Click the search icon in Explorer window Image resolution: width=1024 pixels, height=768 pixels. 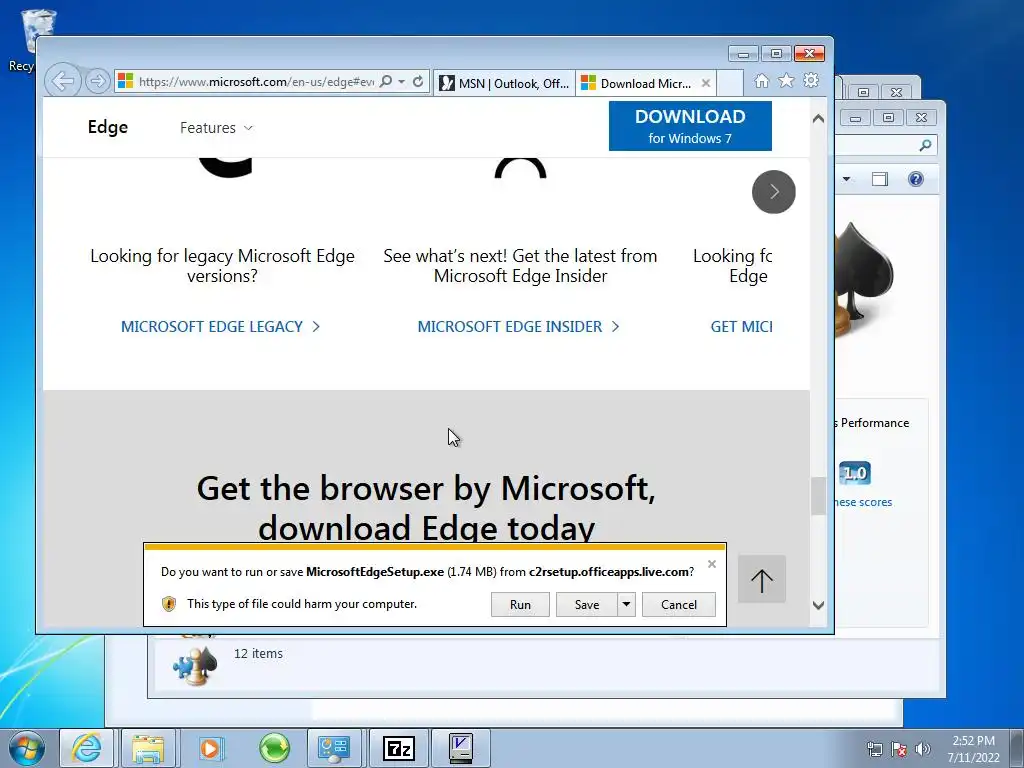(925, 145)
